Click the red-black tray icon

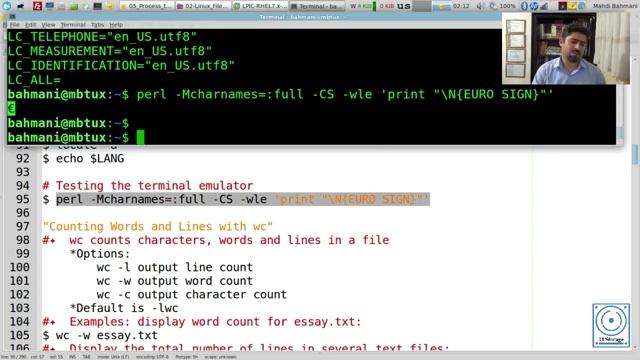click(562, 6)
